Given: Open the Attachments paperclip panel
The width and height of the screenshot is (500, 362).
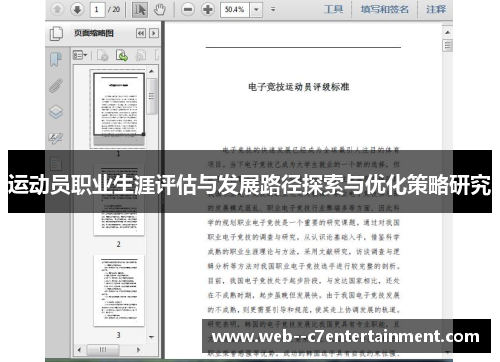Looking at the screenshot, I should click(56, 86).
